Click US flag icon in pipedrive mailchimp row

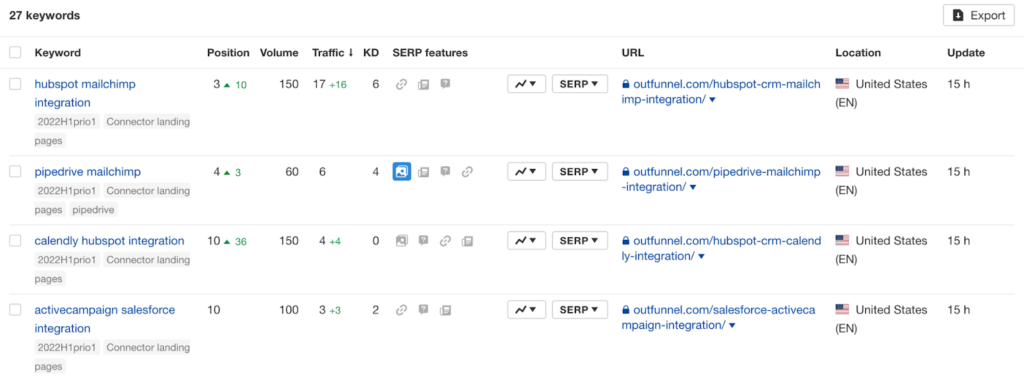[x=842, y=171]
